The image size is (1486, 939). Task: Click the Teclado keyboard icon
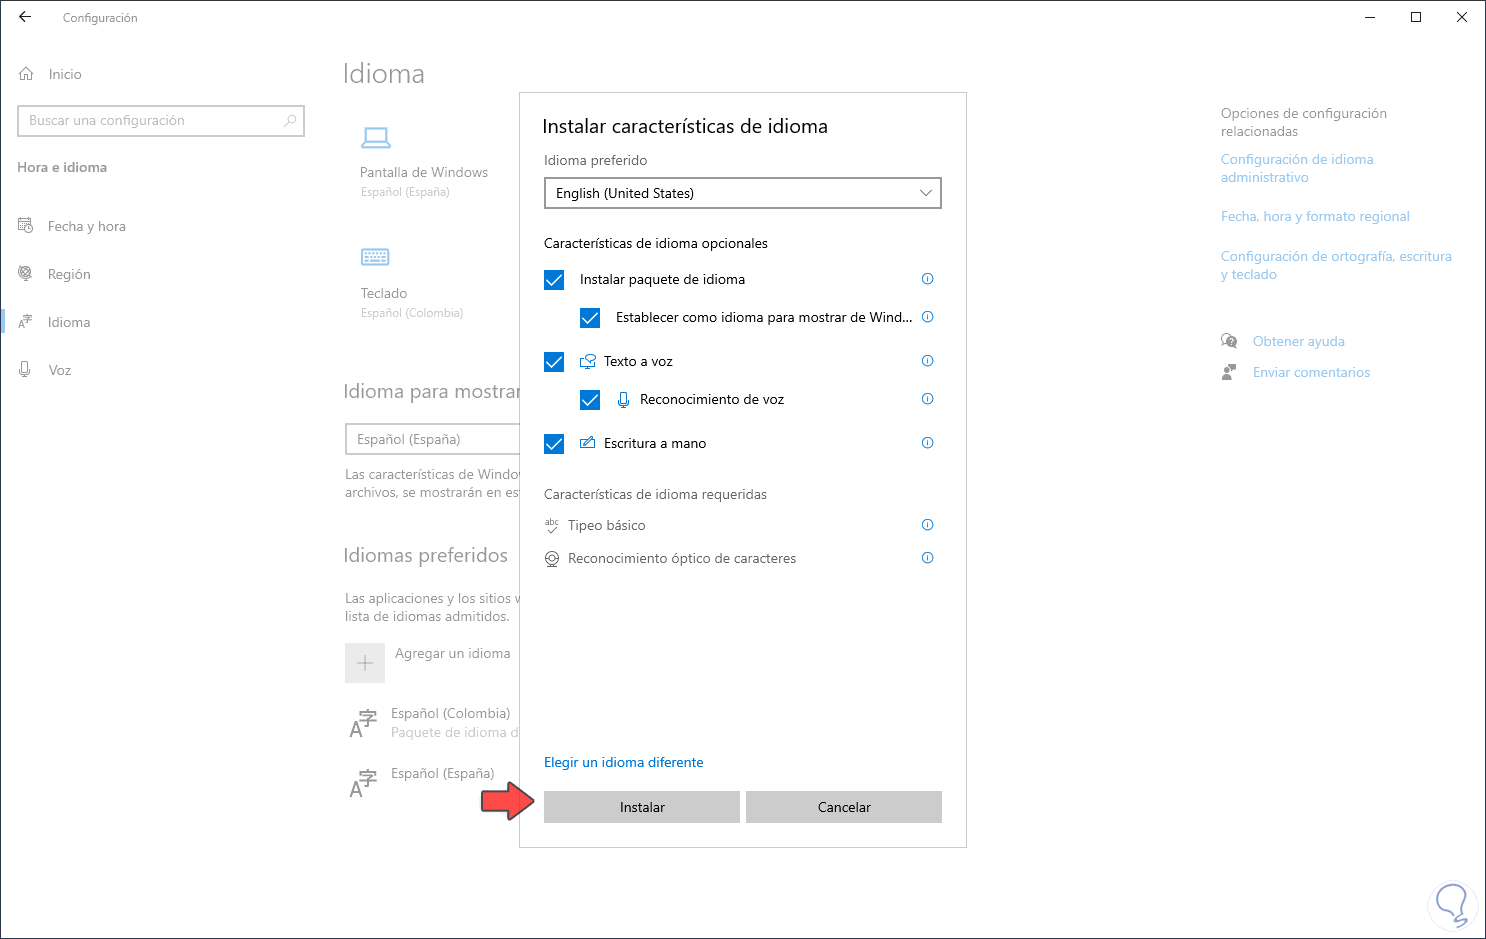point(375,257)
